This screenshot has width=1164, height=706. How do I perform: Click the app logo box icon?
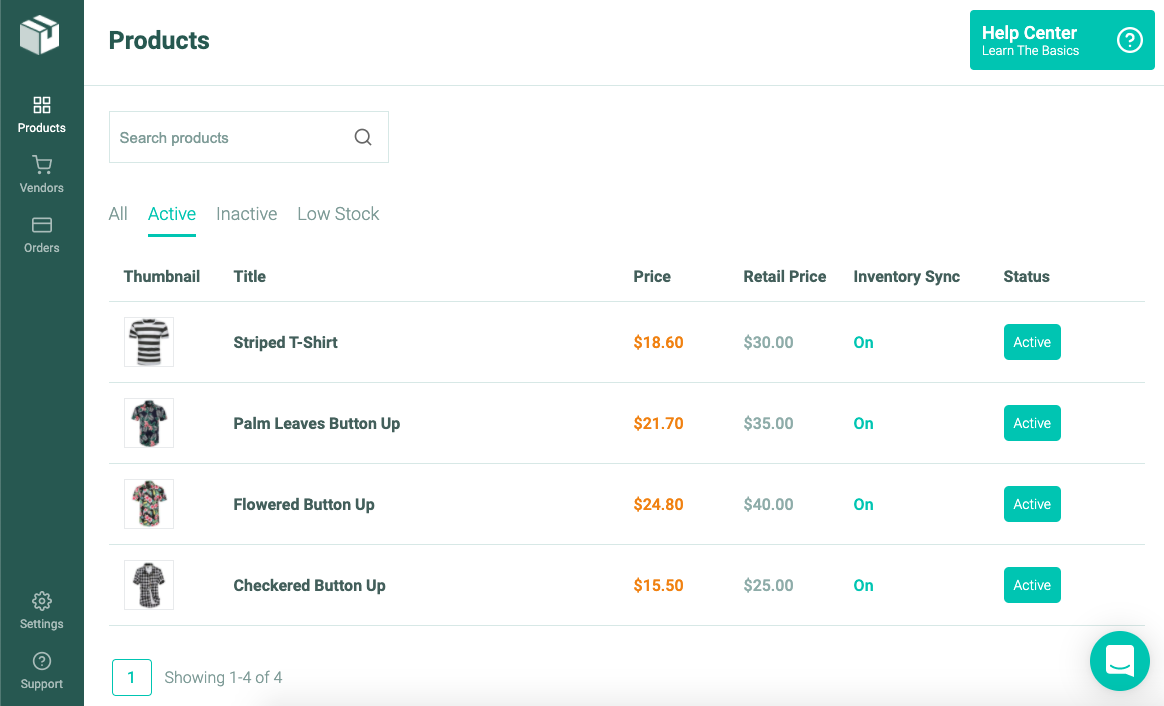41,33
